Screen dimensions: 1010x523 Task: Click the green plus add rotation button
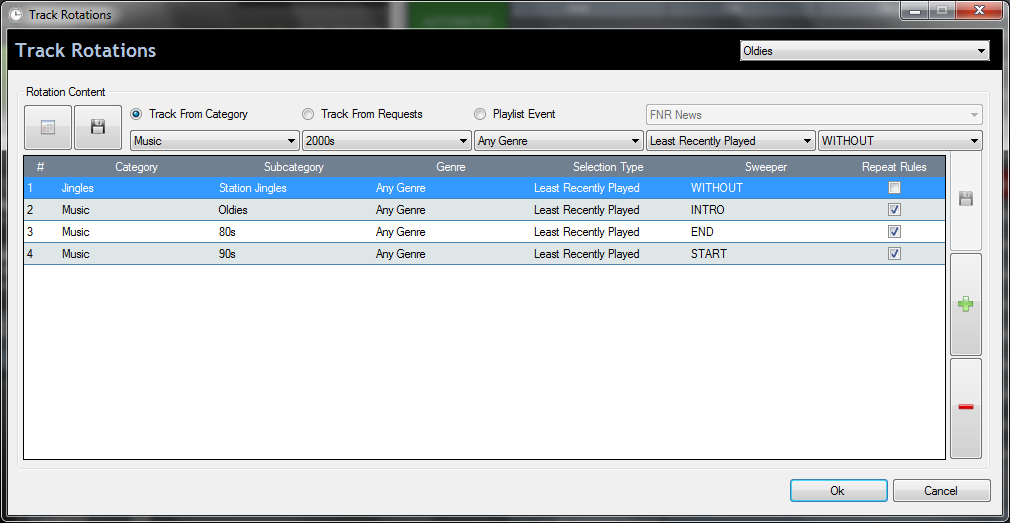point(965,304)
